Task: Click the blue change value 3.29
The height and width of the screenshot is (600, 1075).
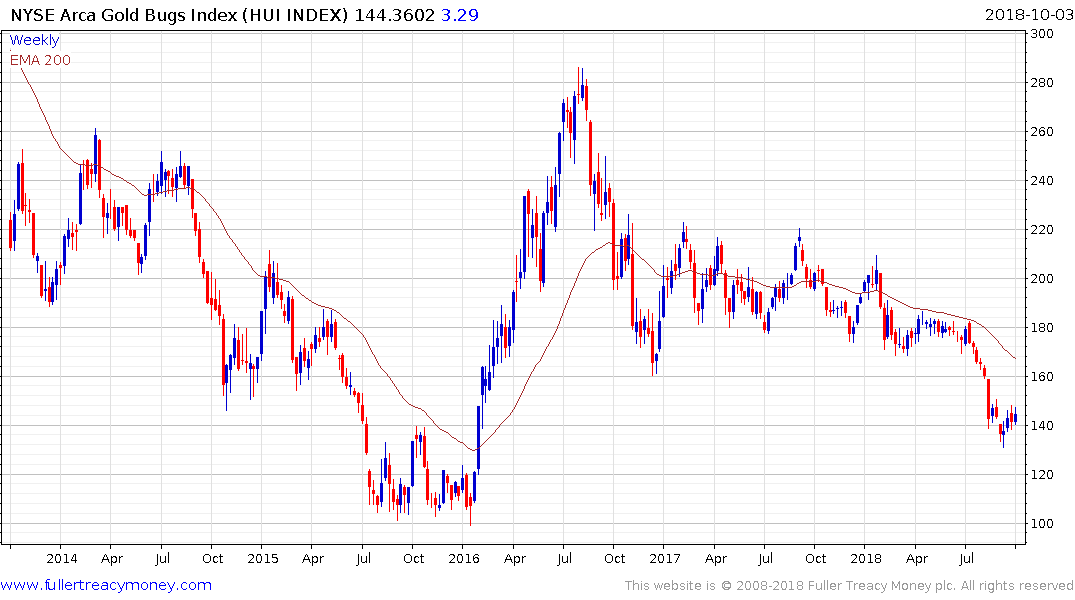Action: [x=459, y=14]
